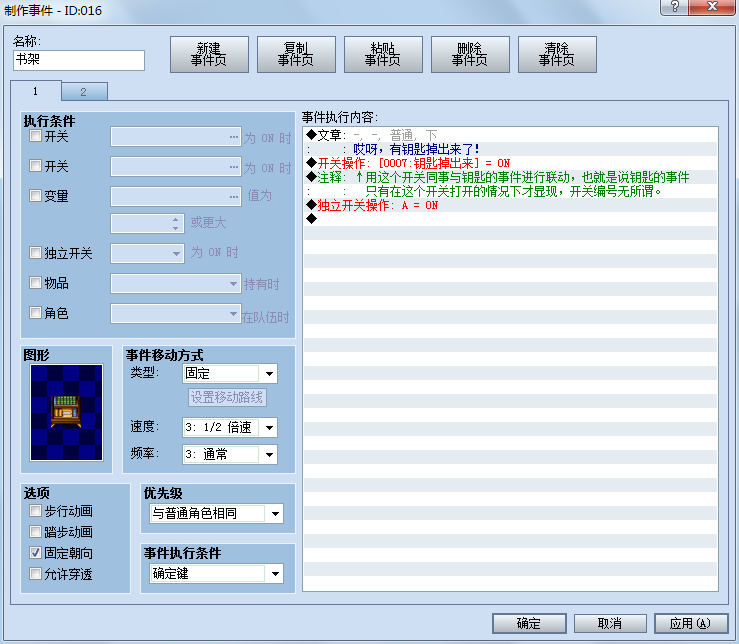Enable the second 开关 condition checkbox
Screen dimensions: 739x644
pos(35,166)
